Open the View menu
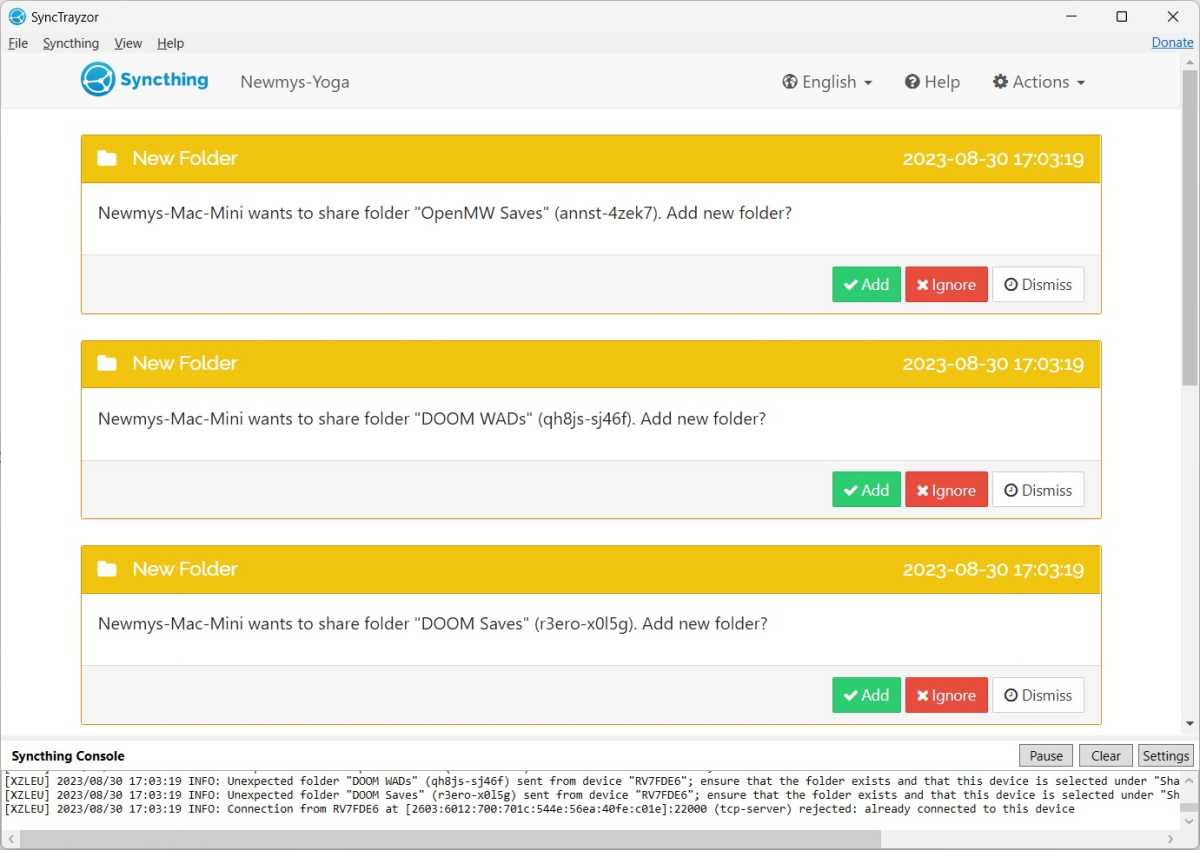This screenshot has height=850, width=1200. pyautogui.click(x=128, y=43)
